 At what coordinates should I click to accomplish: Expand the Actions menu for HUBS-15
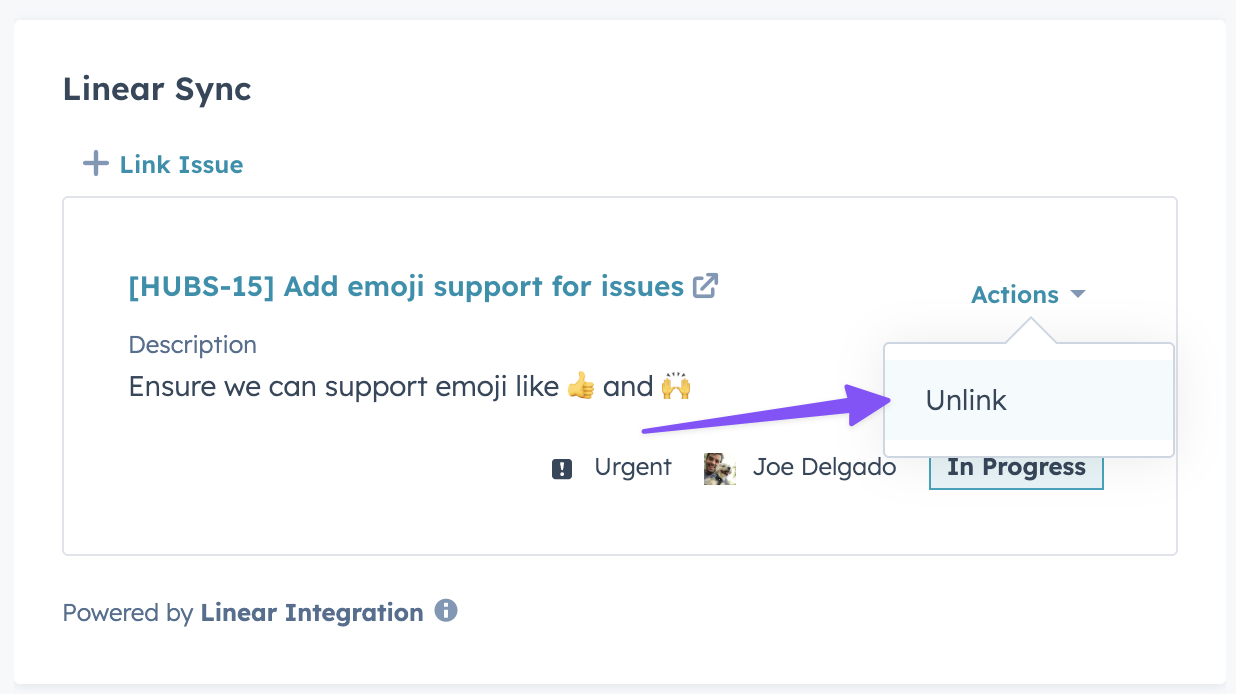[x=1015, y=294]
